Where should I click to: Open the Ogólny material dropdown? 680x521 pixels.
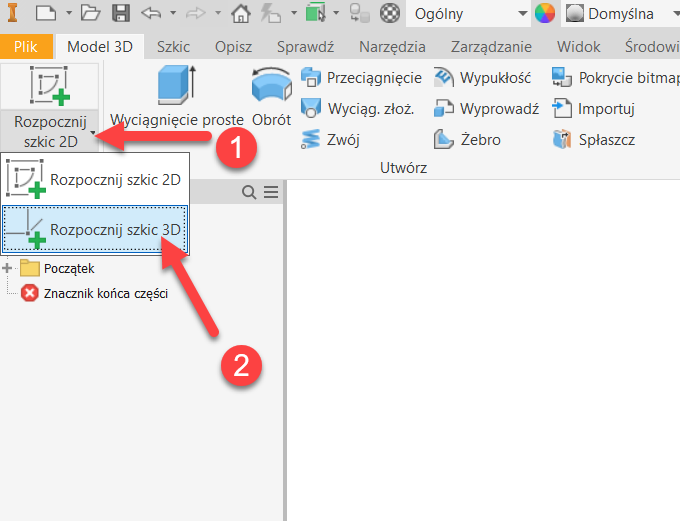click(470, 14)
